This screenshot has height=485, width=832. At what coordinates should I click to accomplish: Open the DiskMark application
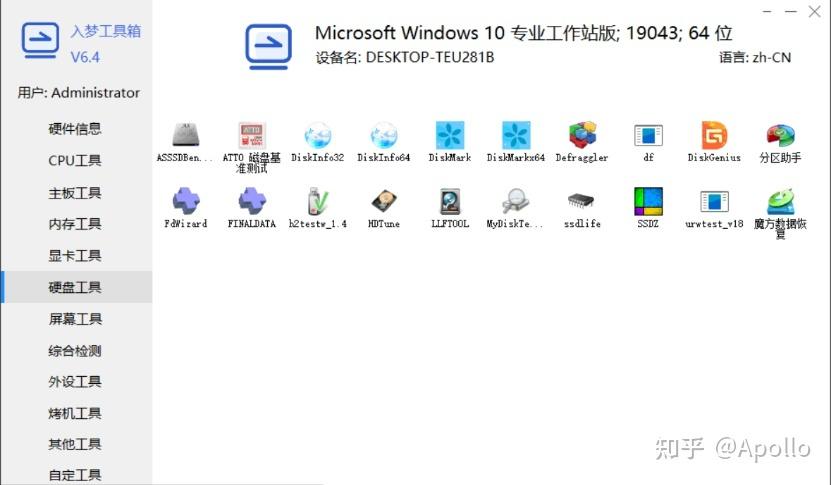pos(450,137)
